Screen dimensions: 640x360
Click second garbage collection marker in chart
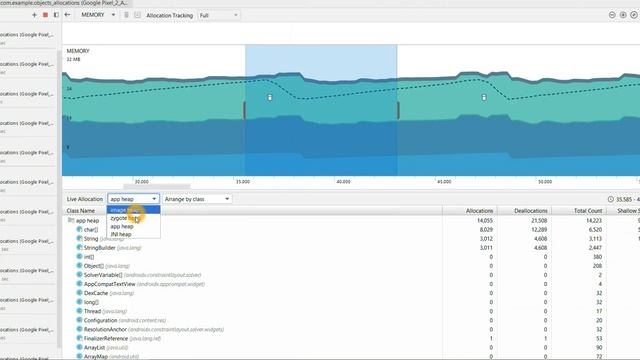click(x=484, y=97)
